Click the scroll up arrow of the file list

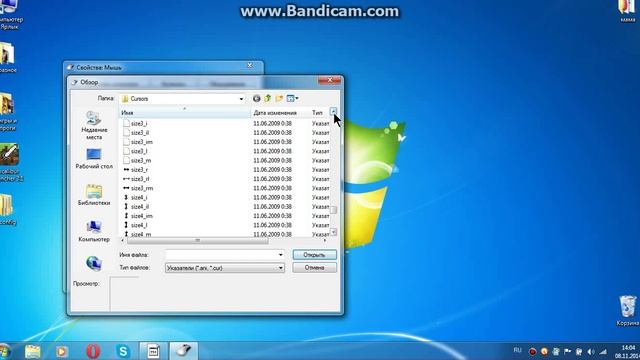click(x=333, y=111)
